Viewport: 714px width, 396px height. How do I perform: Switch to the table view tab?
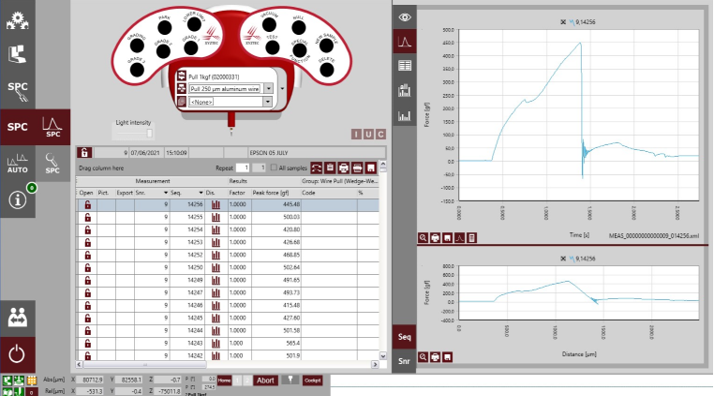pos(404,66)
